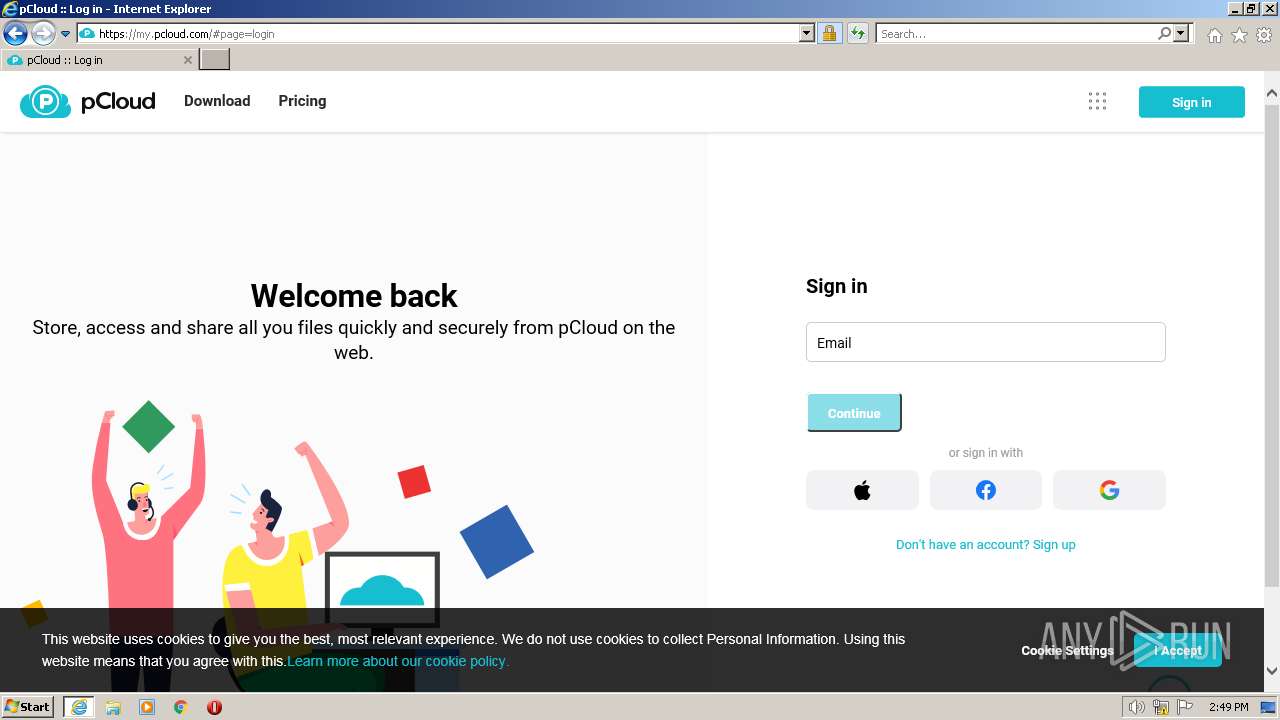Click the page scrollbar up arrow
This screenshot has height=720, width=1280.
(1272, 94)
